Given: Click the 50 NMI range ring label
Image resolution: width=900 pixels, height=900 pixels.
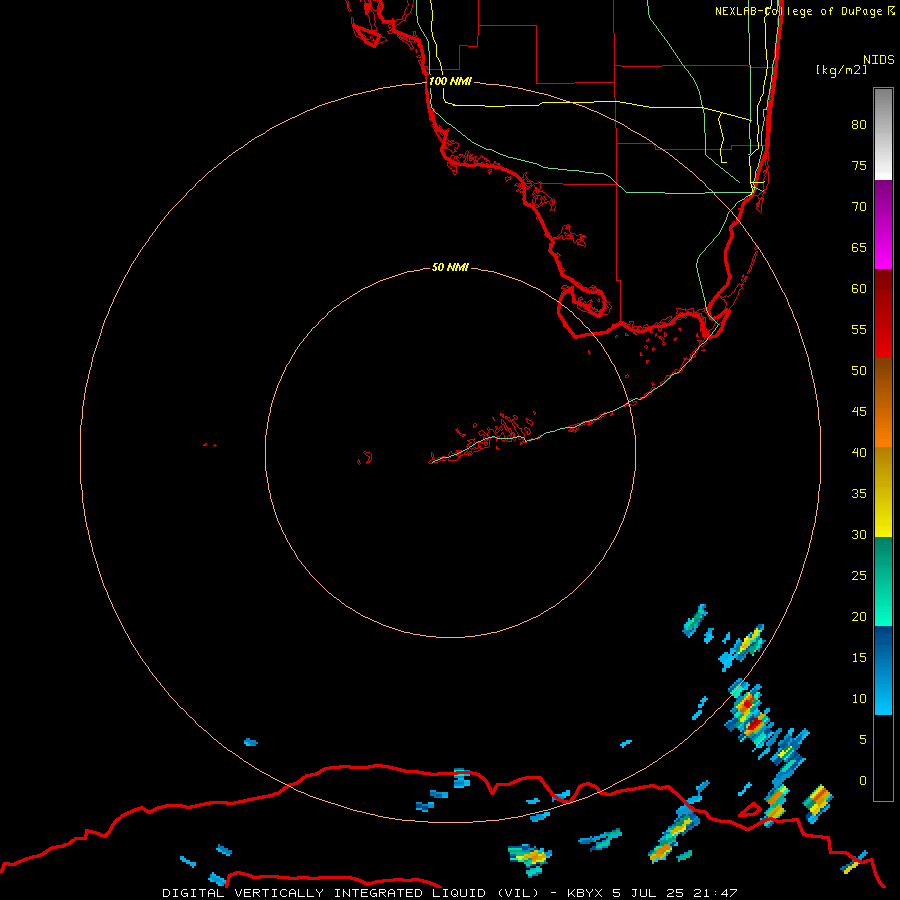Looking at the screenshot, I should point(450,267).
